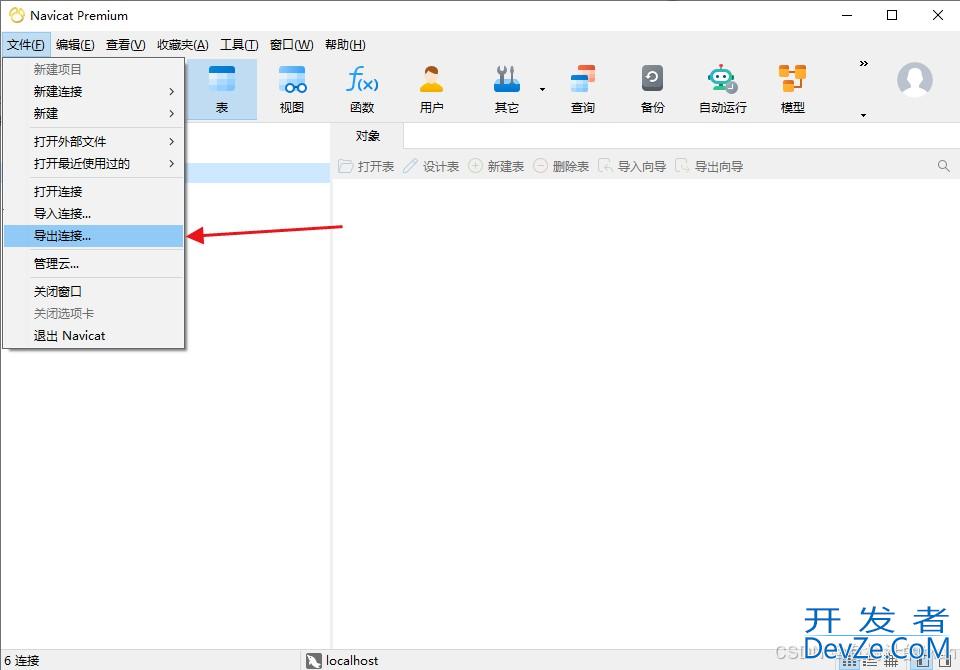The height and width of the screenshot is (670, 960).
Task: Switch to the 对象 tab
Action: pyautogui.click(x=368, y=136)
